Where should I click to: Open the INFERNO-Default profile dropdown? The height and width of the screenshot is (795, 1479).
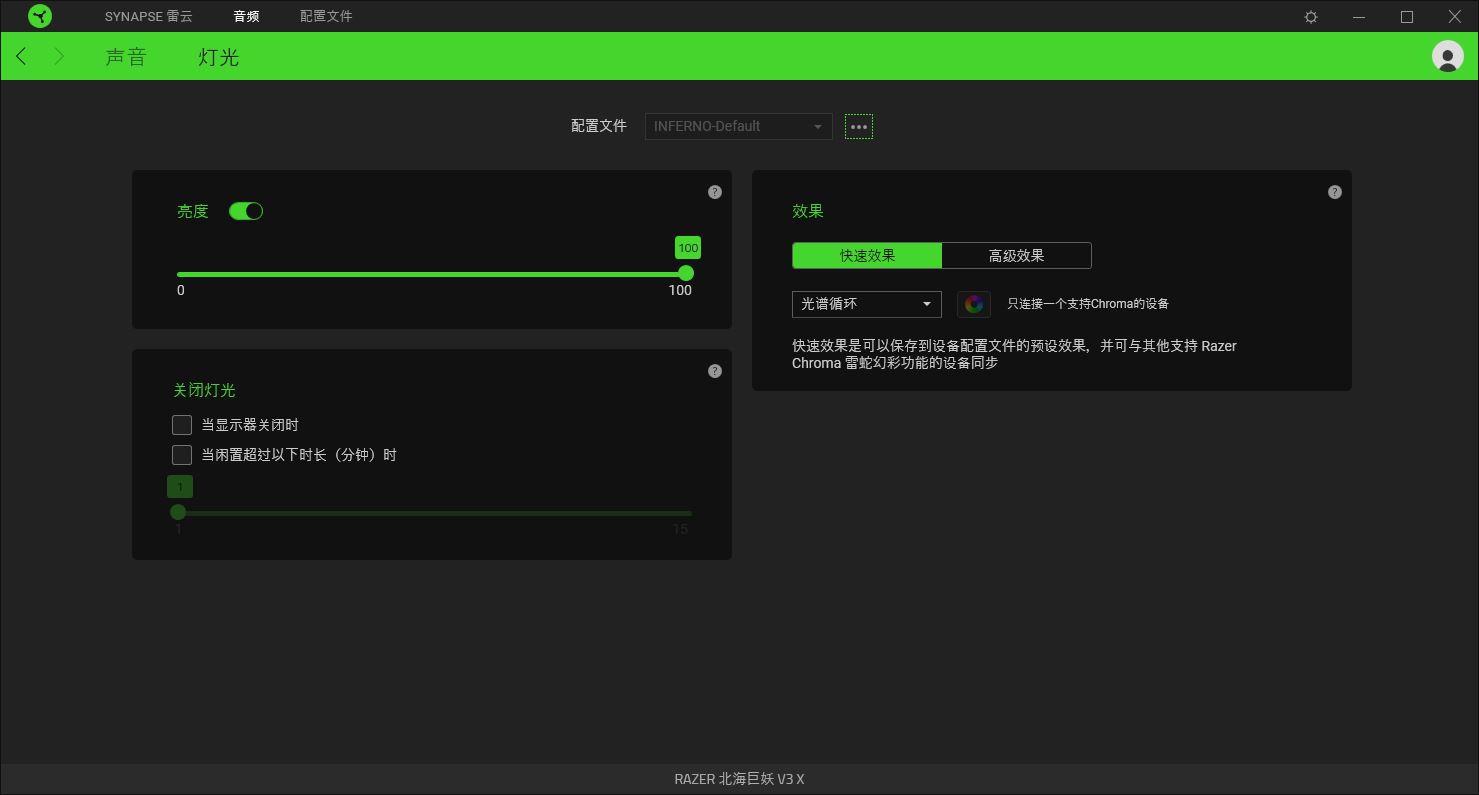point(738,126)
